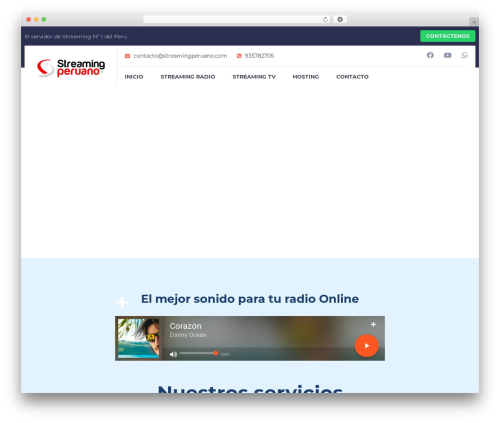The image size is (500, 423).
Task: Click the contacto@streamingperuano.com email link
Action: (x=180, y=56)
